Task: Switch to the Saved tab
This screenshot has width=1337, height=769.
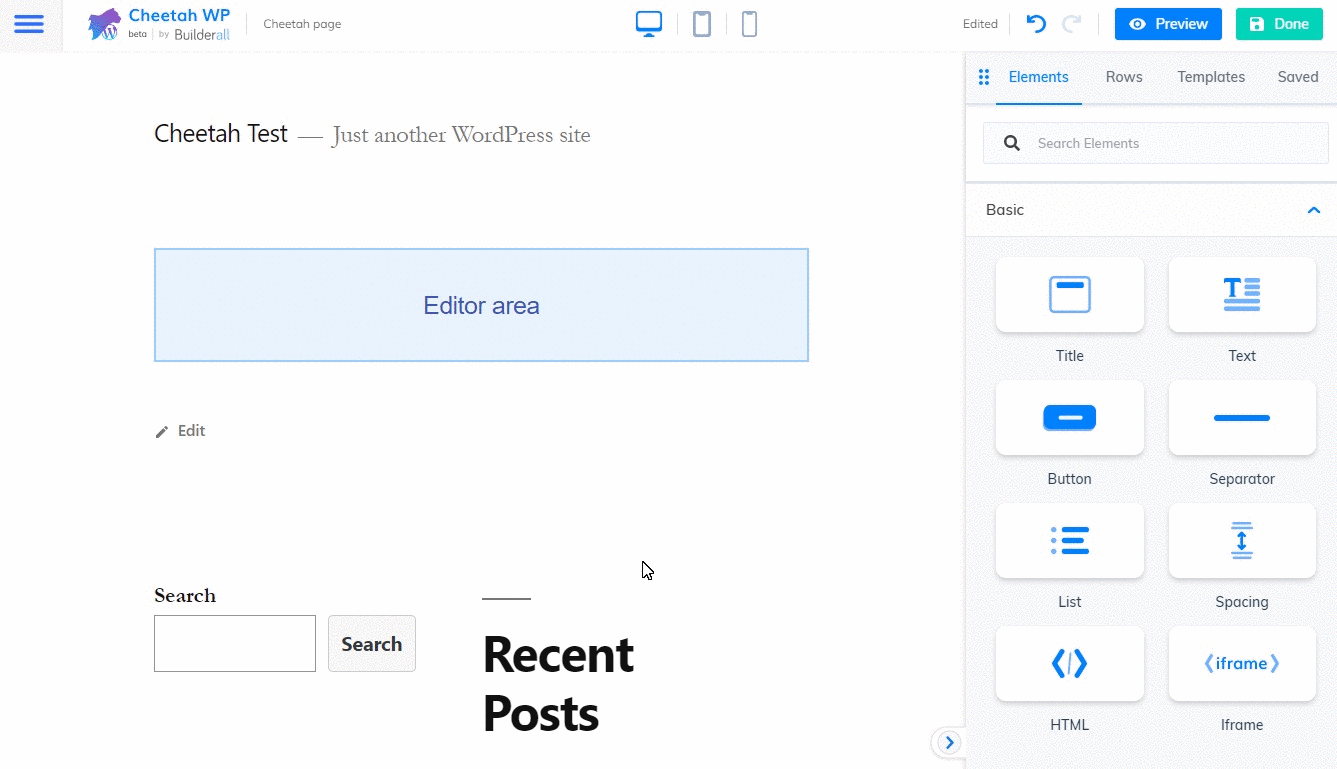Action: (x=1298, y=77)
